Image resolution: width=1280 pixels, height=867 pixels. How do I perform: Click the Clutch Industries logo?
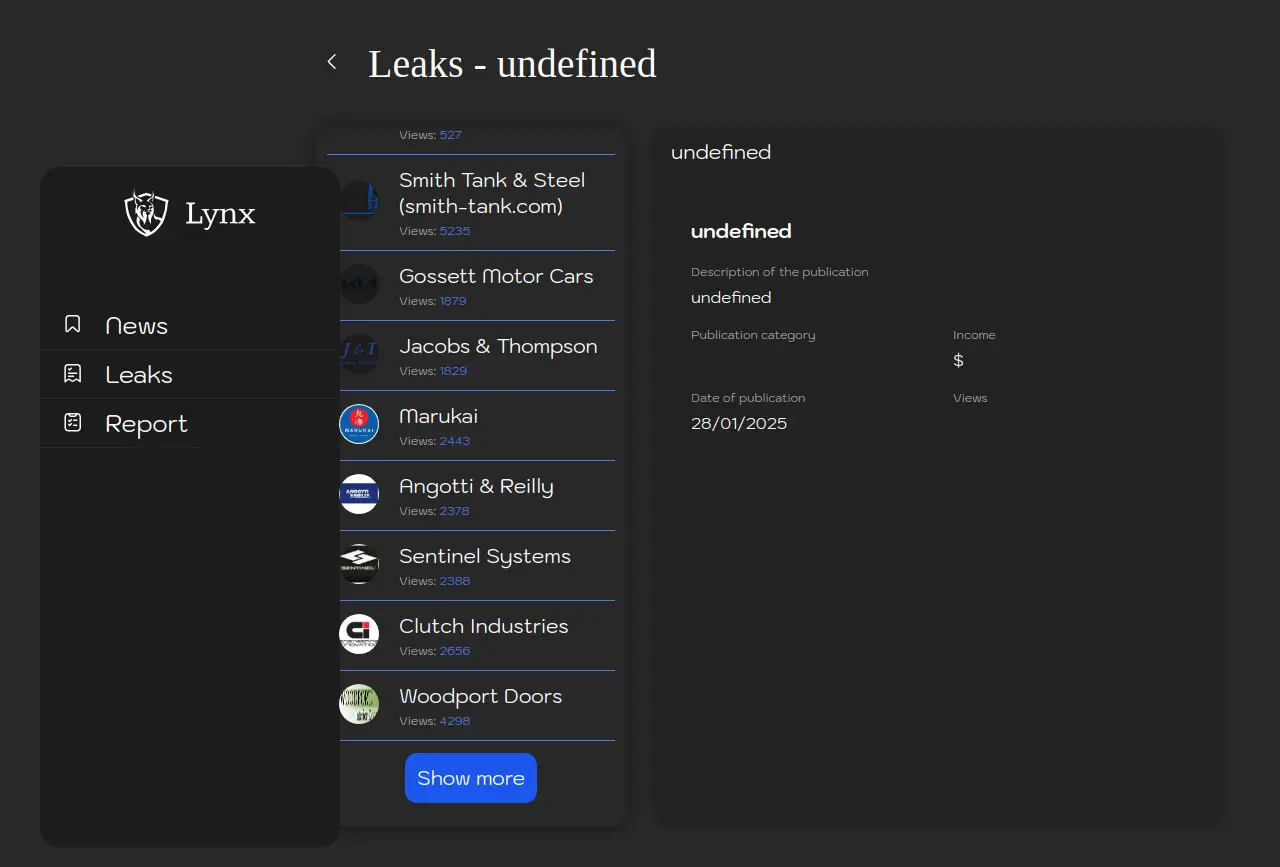[x=359, y=634]
